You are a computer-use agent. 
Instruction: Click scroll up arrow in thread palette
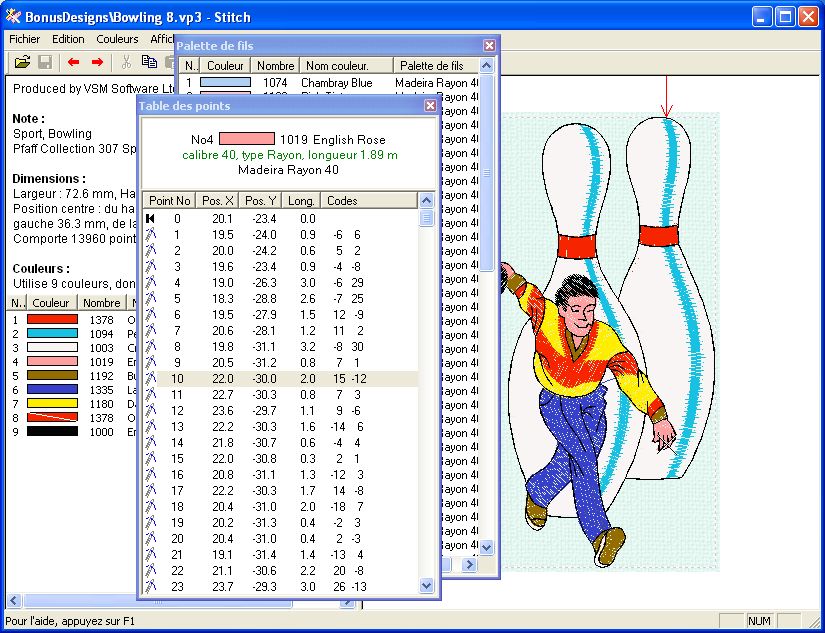(x=487, y=66)
